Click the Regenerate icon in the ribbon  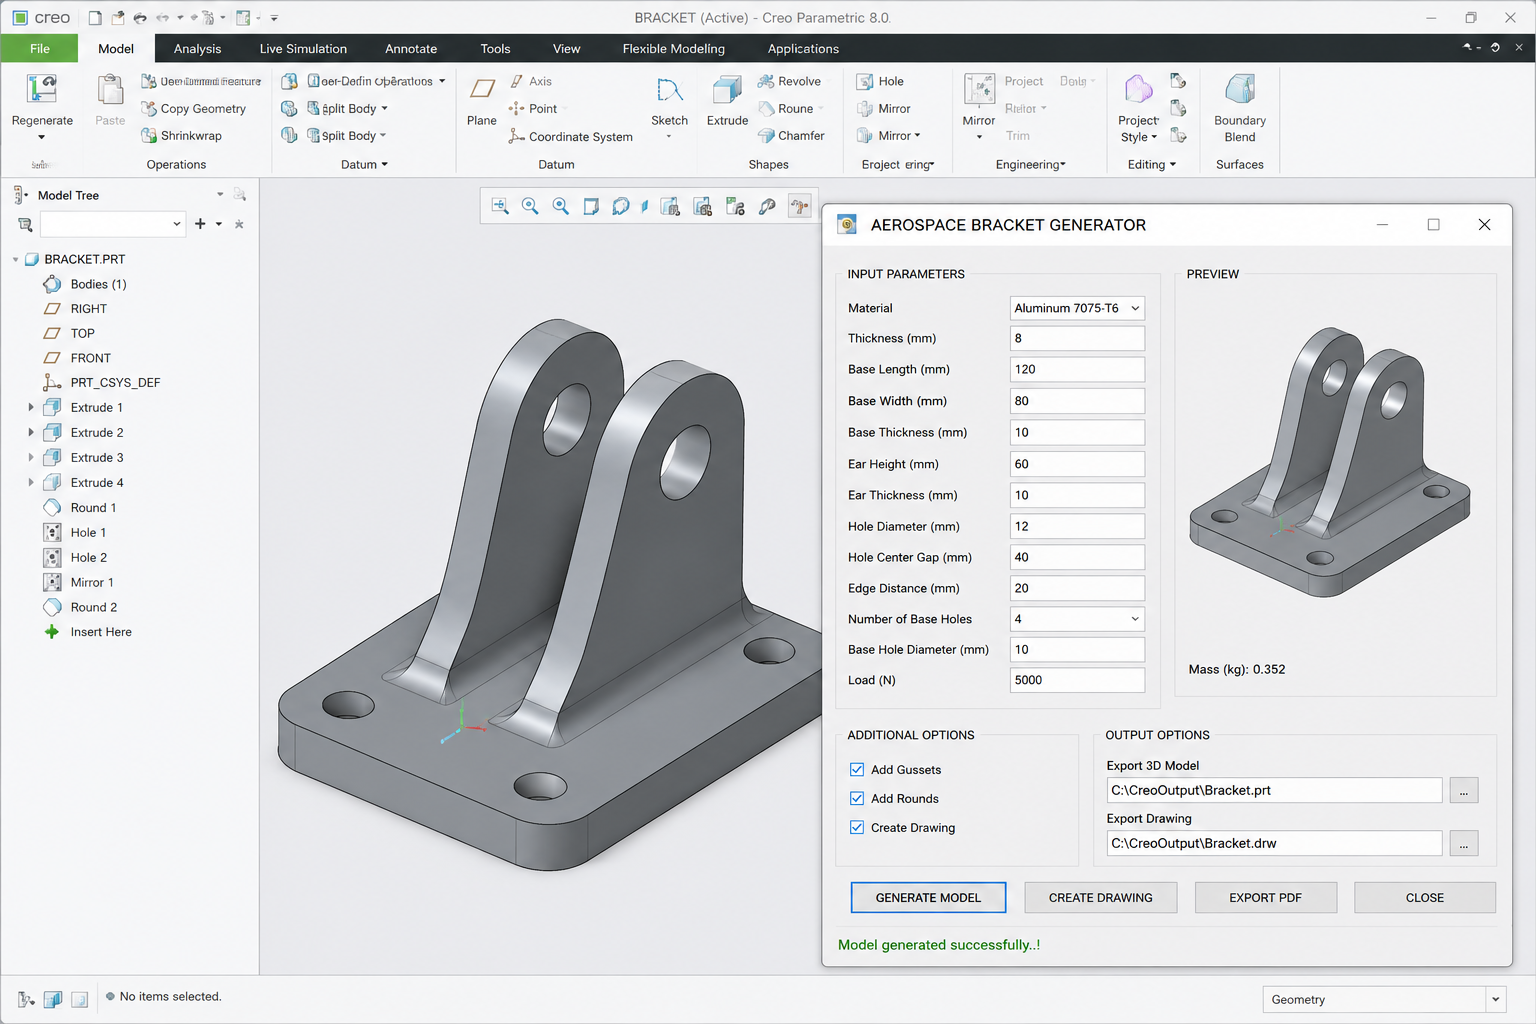[x=42, y=90]
